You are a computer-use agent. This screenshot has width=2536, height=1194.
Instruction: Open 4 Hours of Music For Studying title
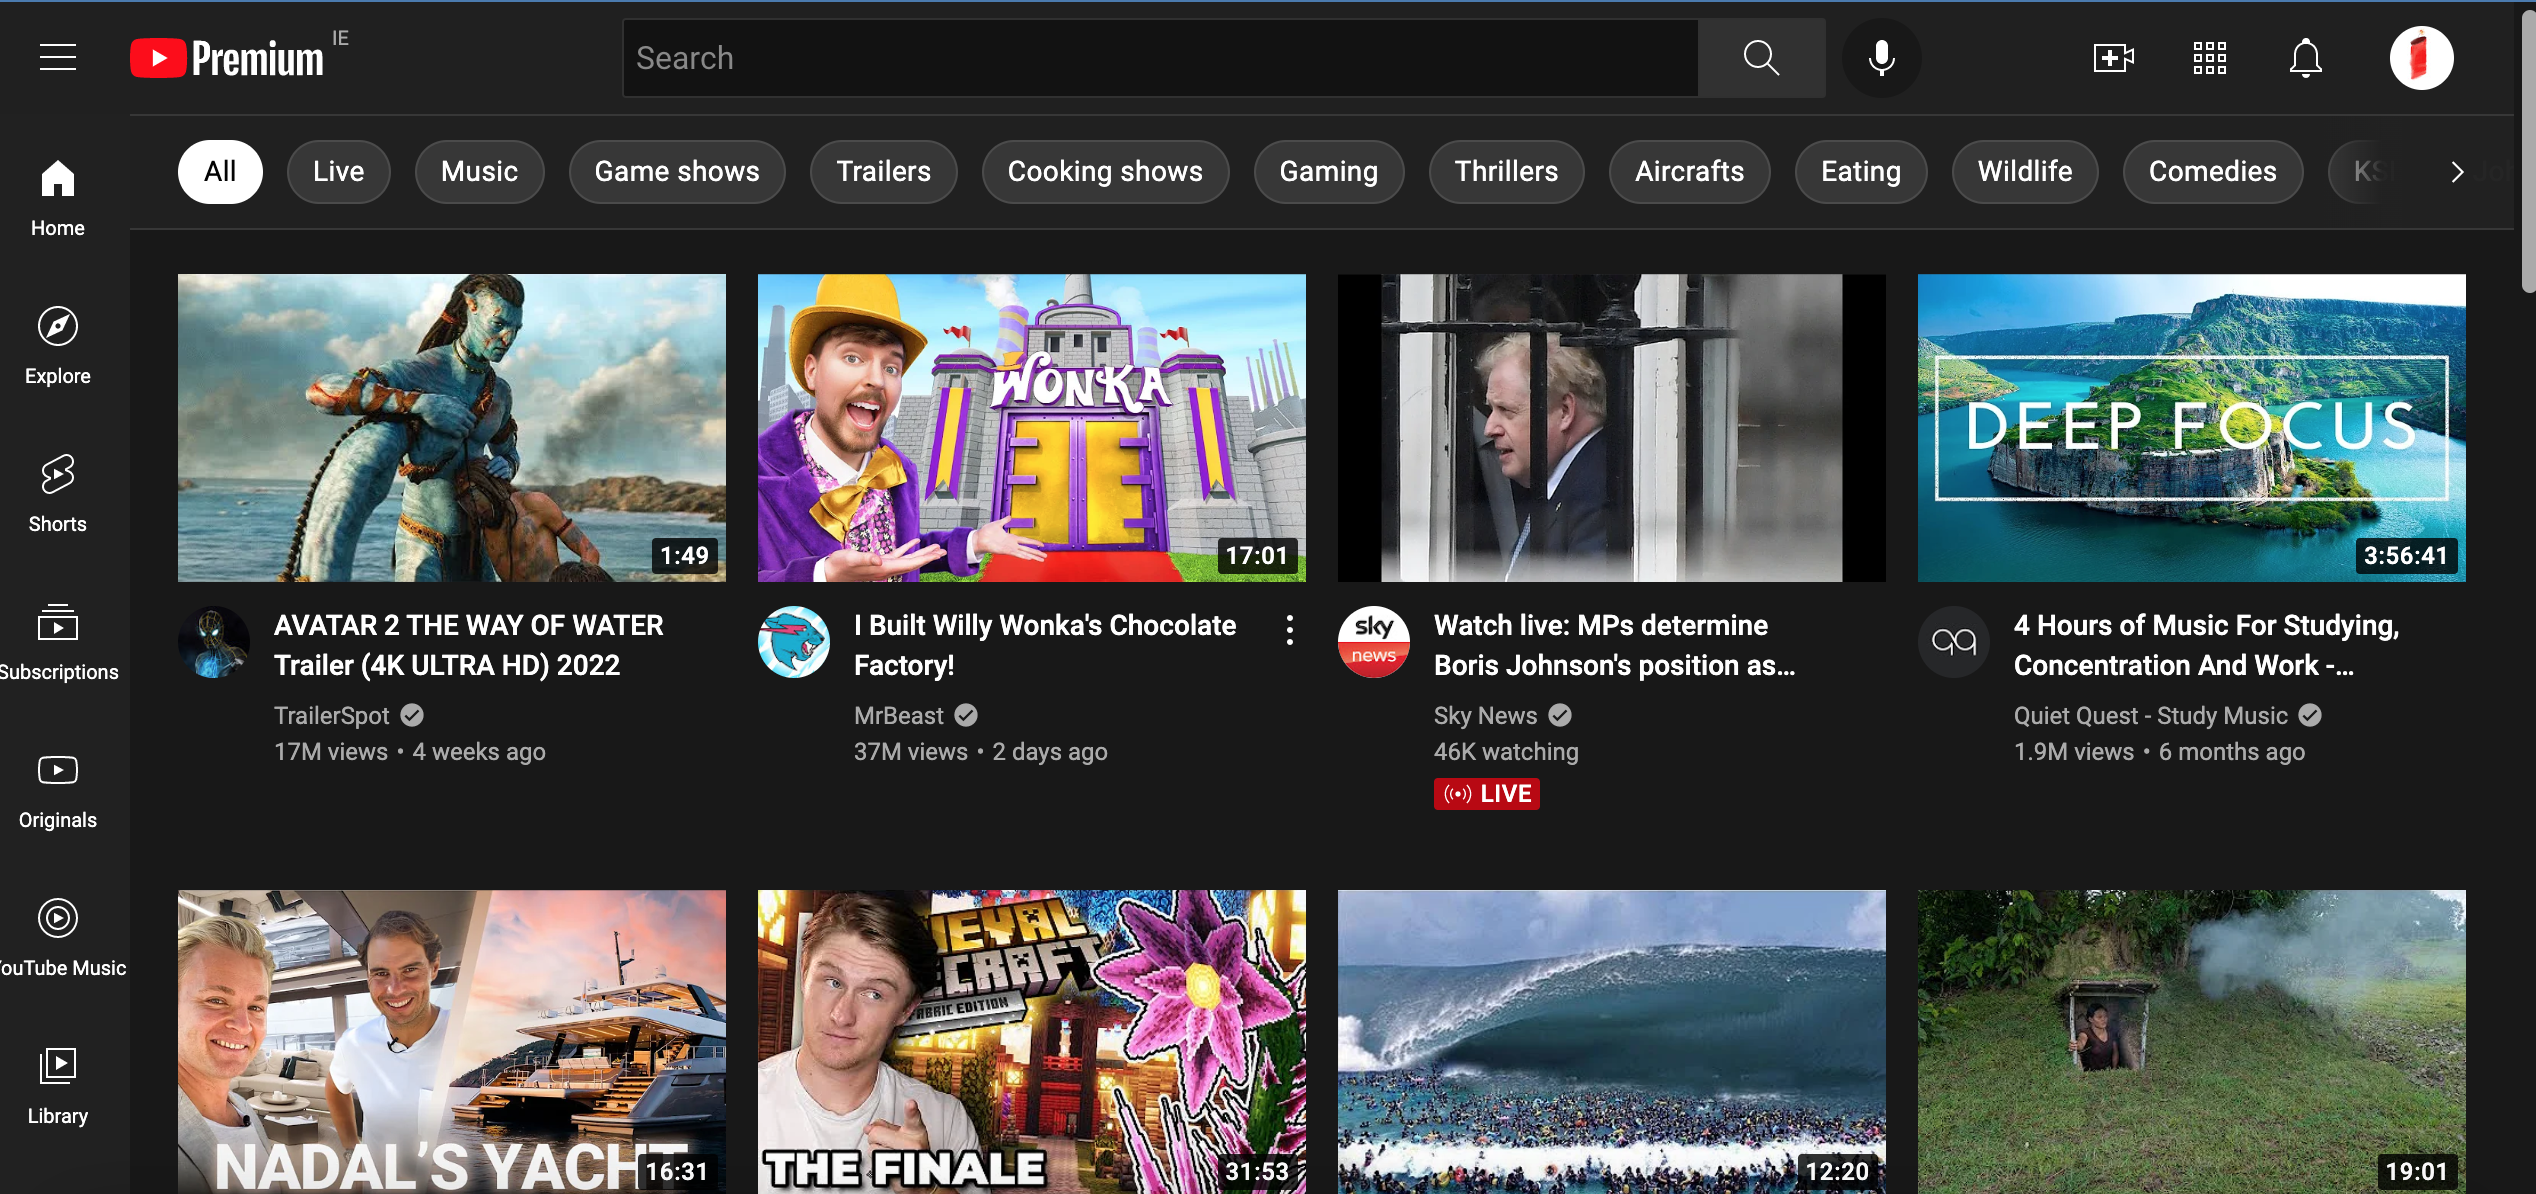(x=2206, y=645)
